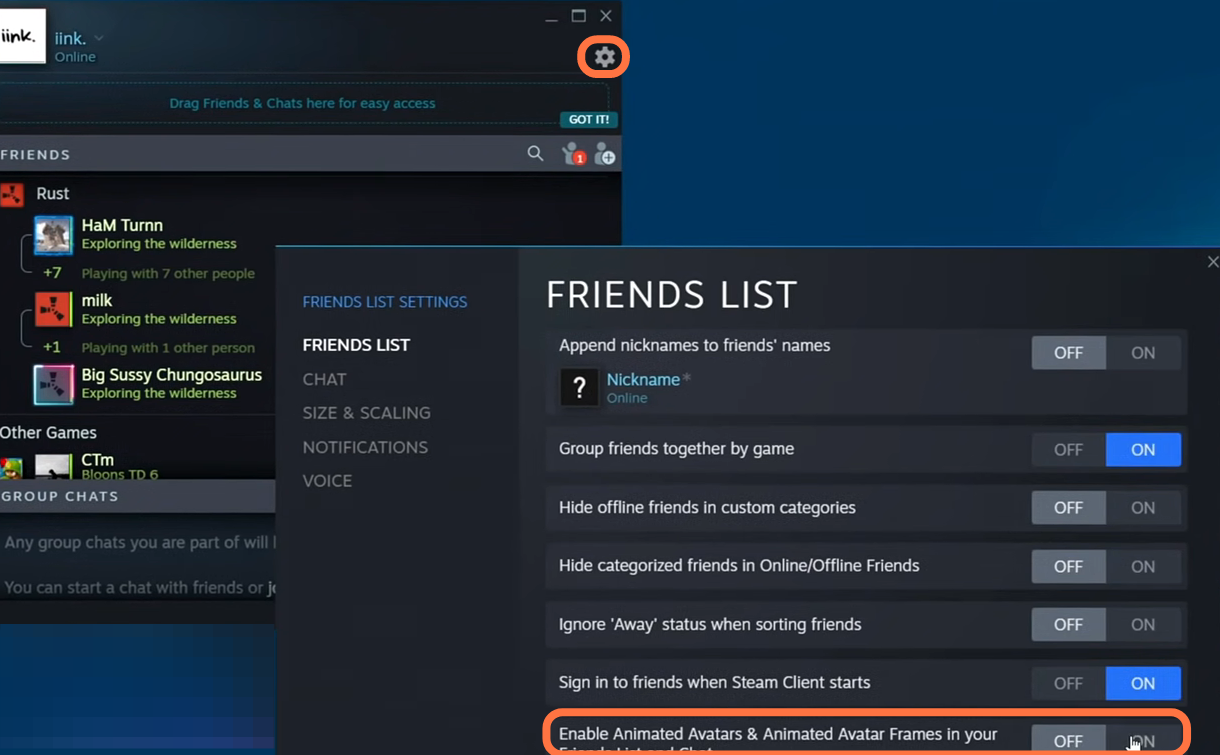The height and width of the screenshot is (755, 1220).
Task: Turn ON Animated Avatars & Avatar Frames
Action: (x=1143, y=740)
